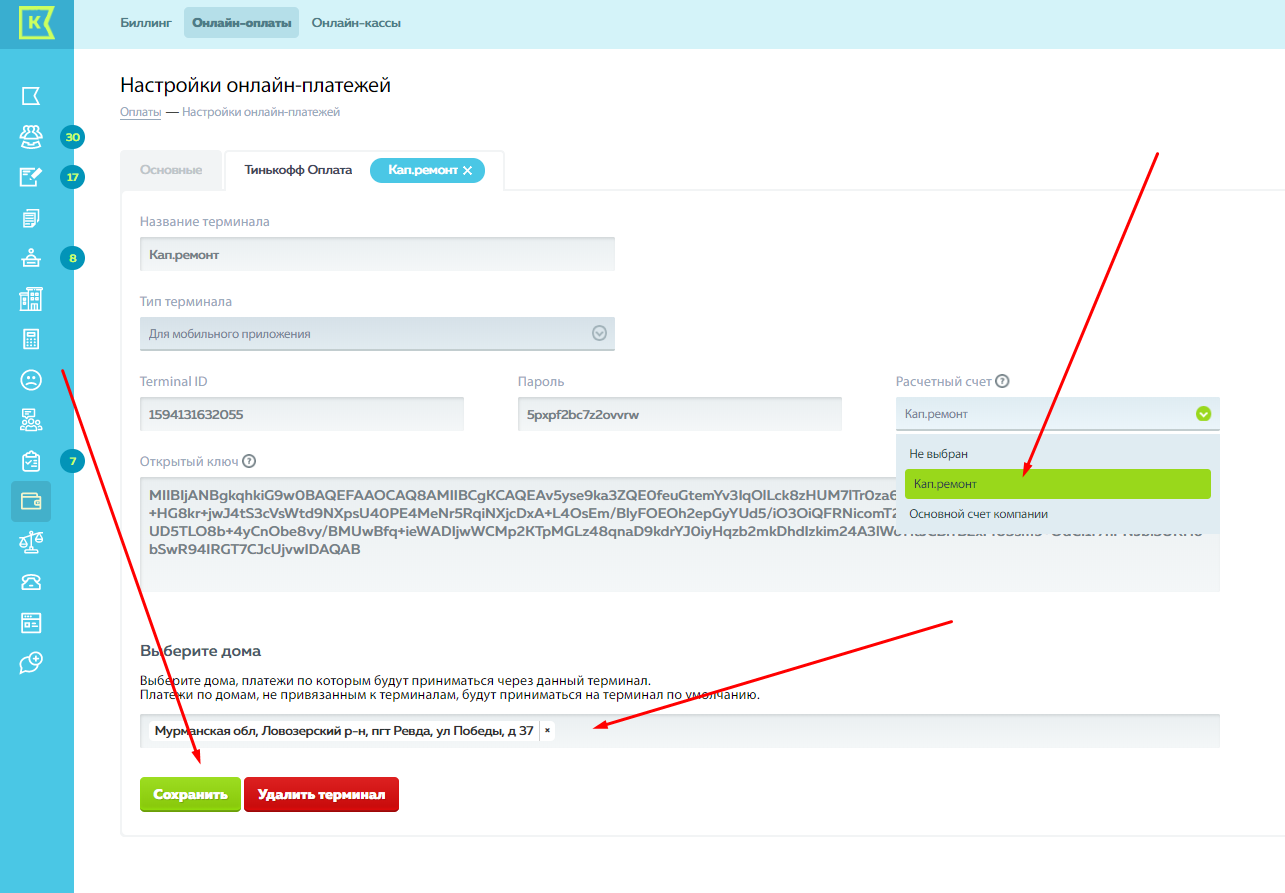This screenshot has height=893, width=1285.
Task: Open the team presentation sidebar icon
Action: (x=31, y=420)
